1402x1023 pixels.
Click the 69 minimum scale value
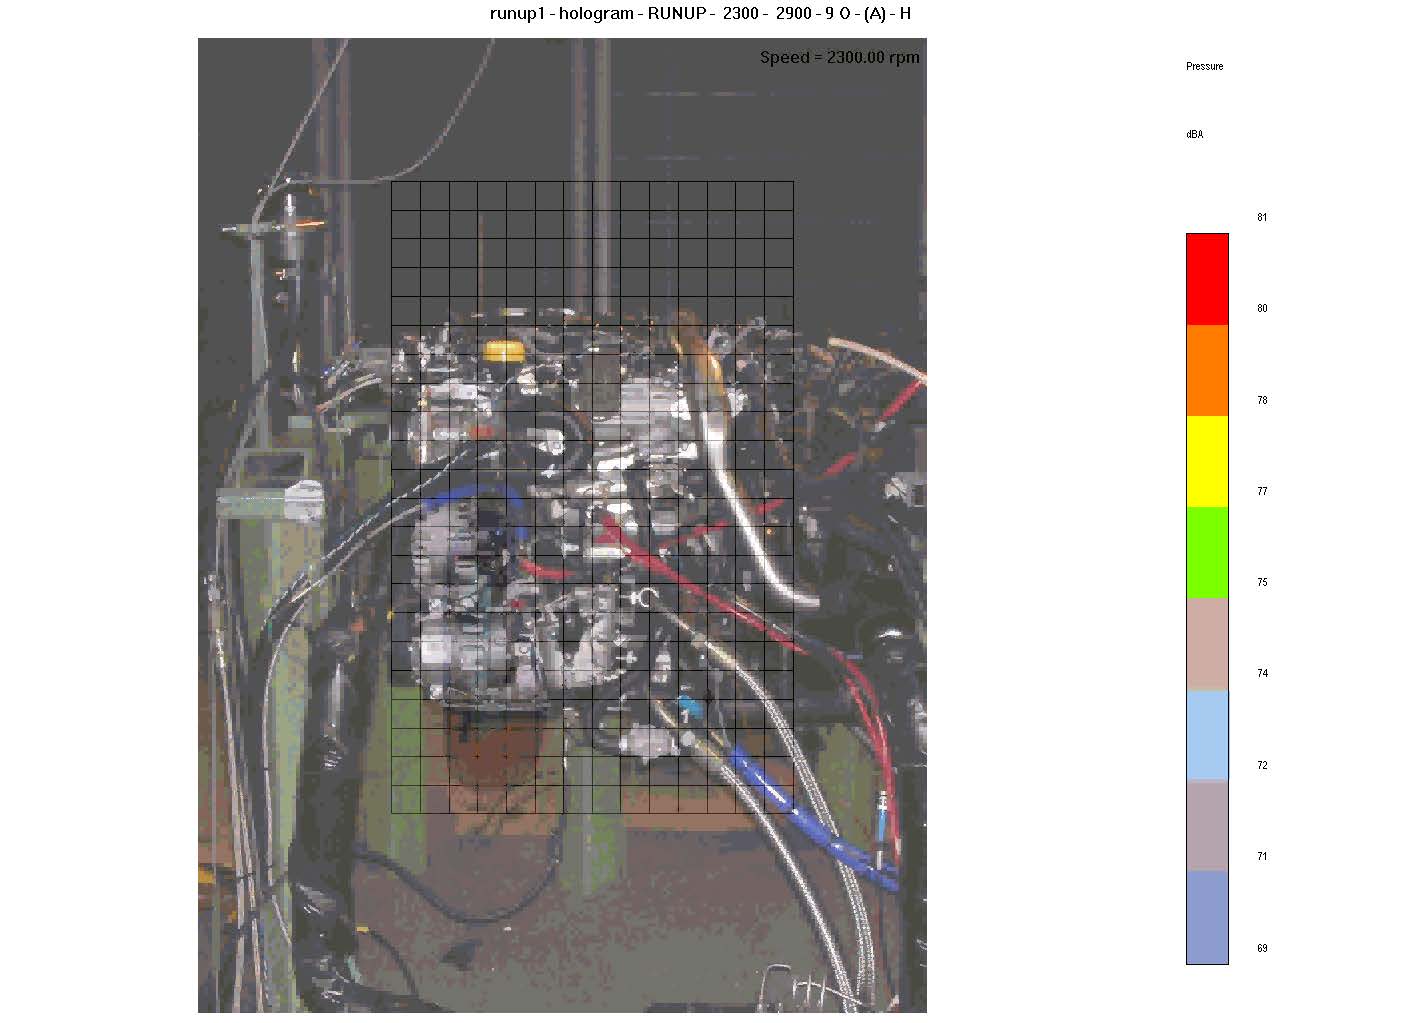pos(1262,948)
